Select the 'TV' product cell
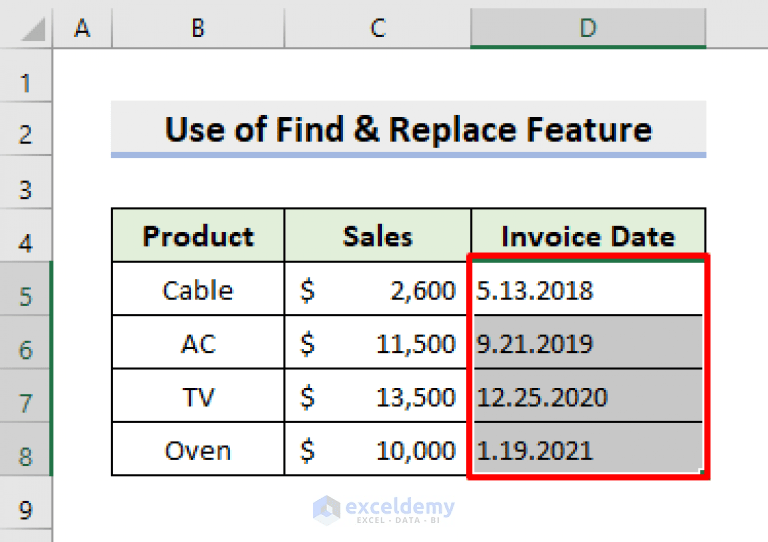 click(198, 396)
